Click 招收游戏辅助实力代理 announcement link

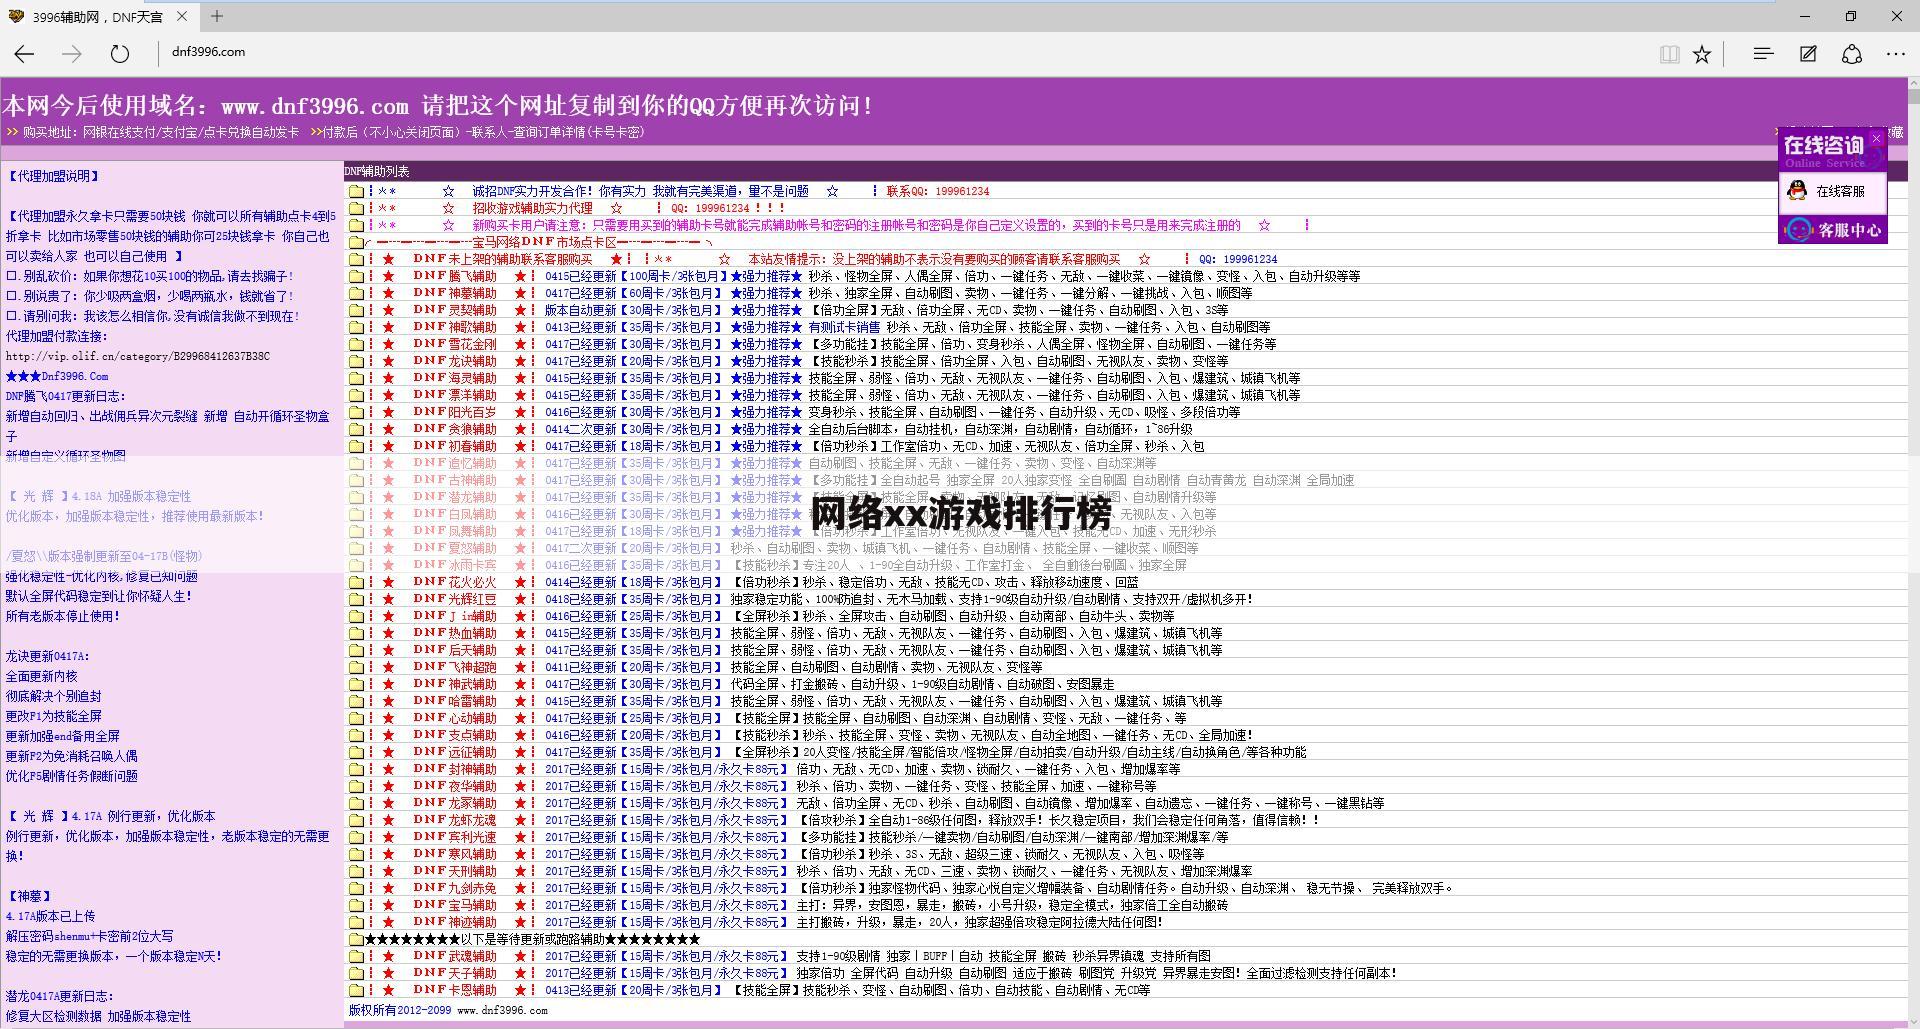532,209
